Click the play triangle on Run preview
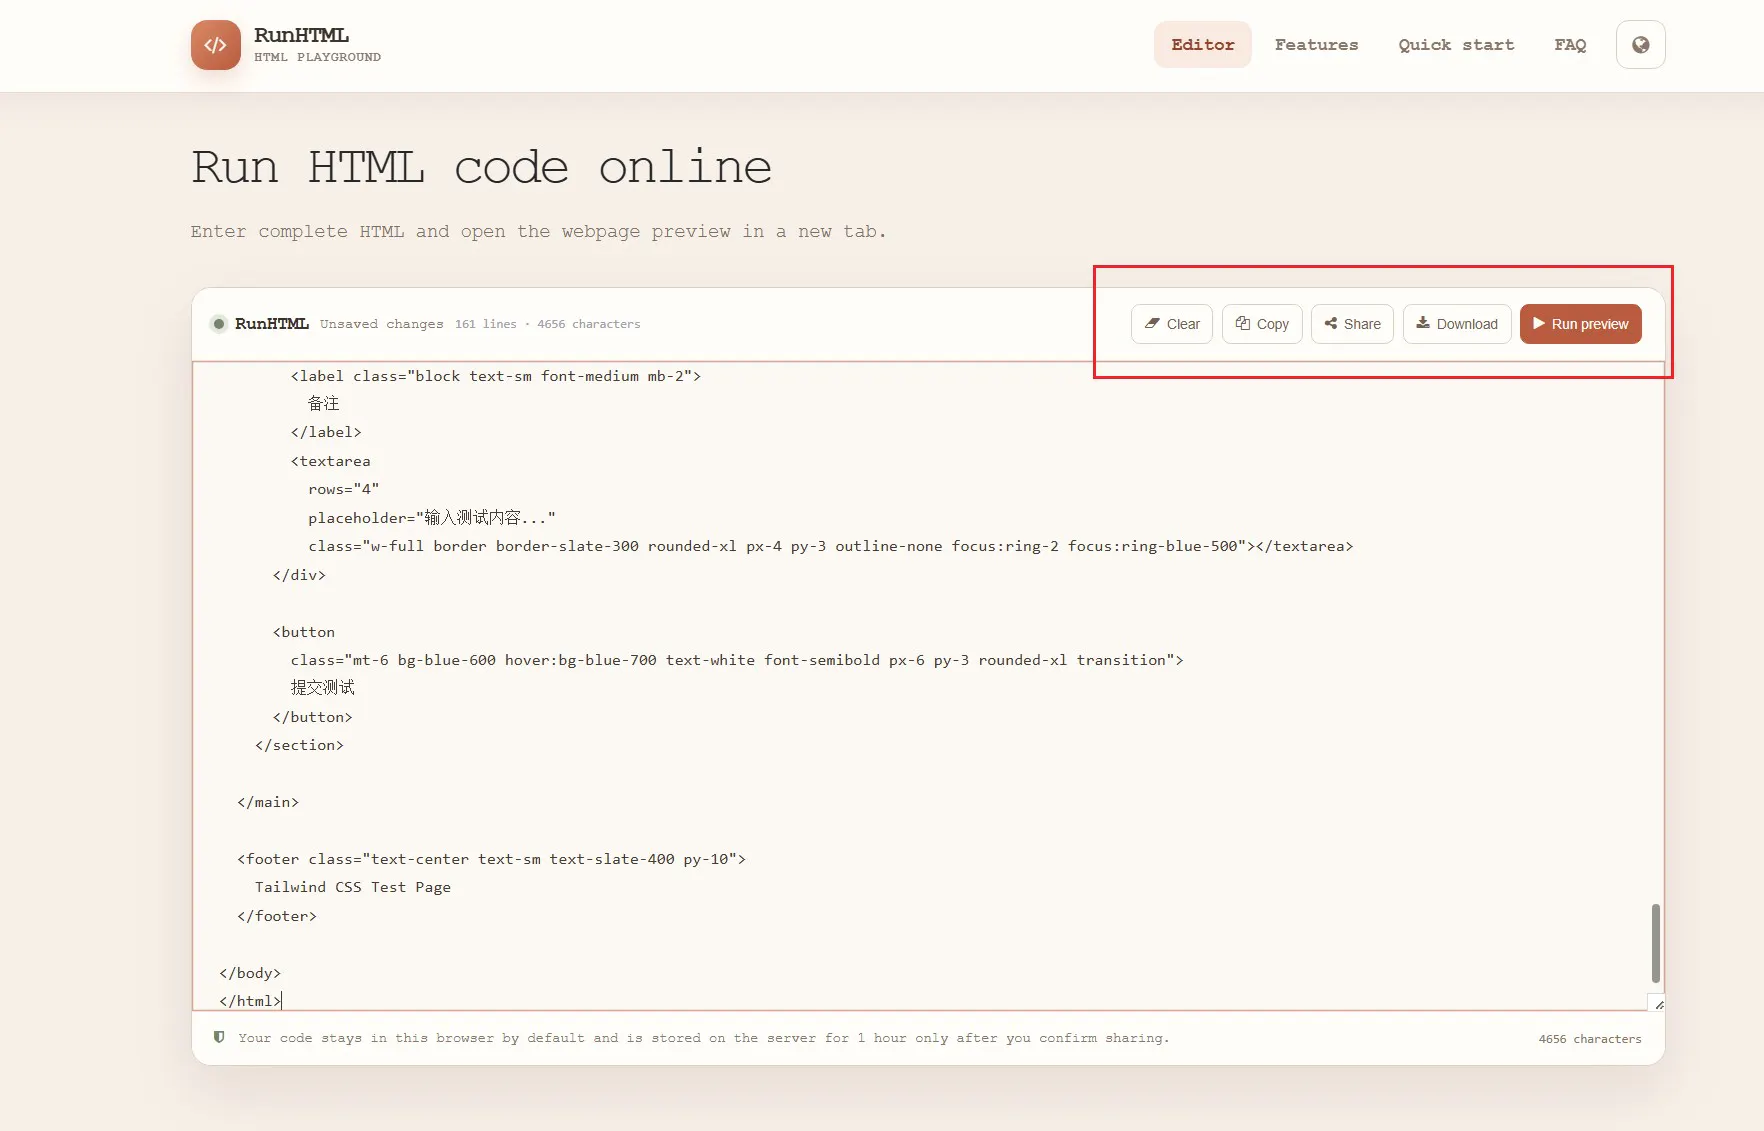This screenshot has width=1764, height=1131. pyautogui.click(x=1539, y=323)
